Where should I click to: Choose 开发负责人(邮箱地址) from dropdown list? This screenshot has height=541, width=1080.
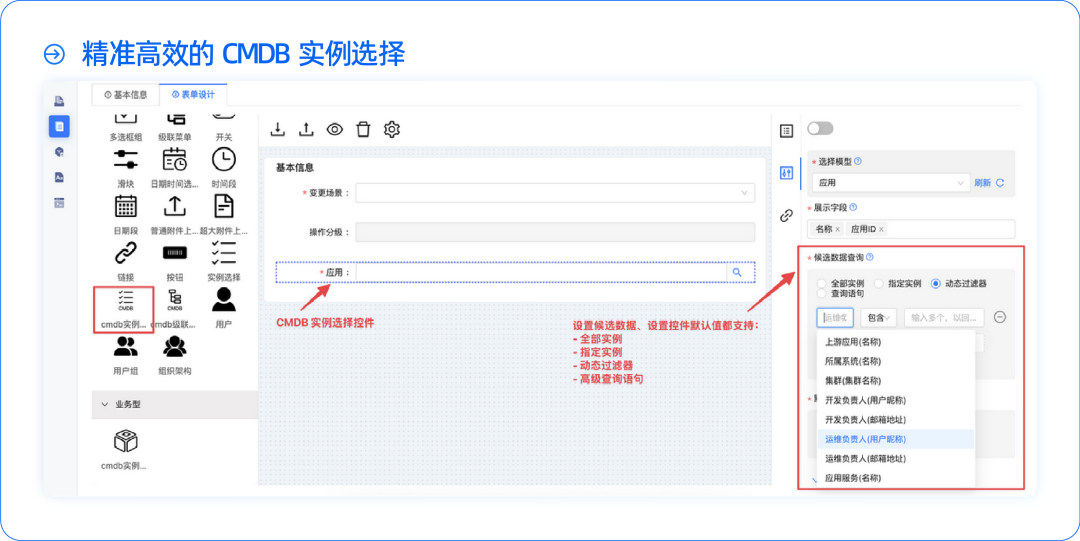tap(895, 419)
